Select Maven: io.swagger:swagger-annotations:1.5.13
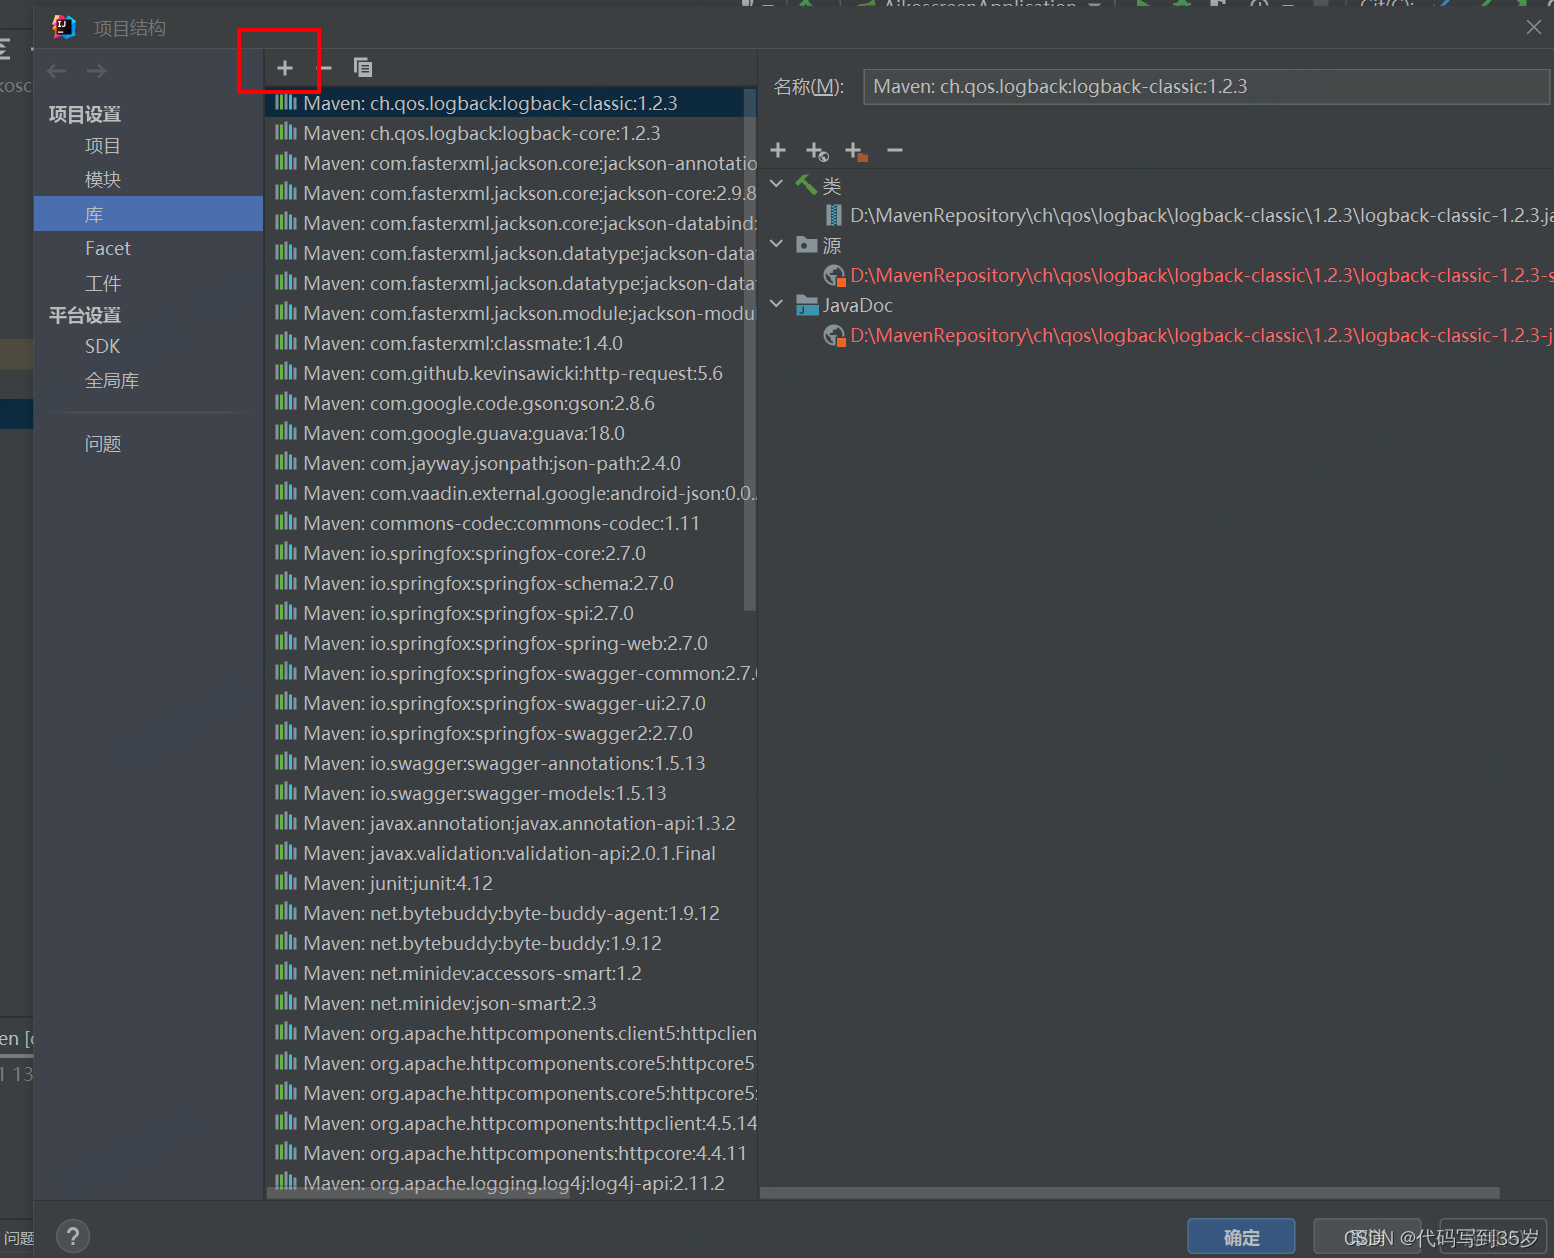 click(x=510, y=763)
